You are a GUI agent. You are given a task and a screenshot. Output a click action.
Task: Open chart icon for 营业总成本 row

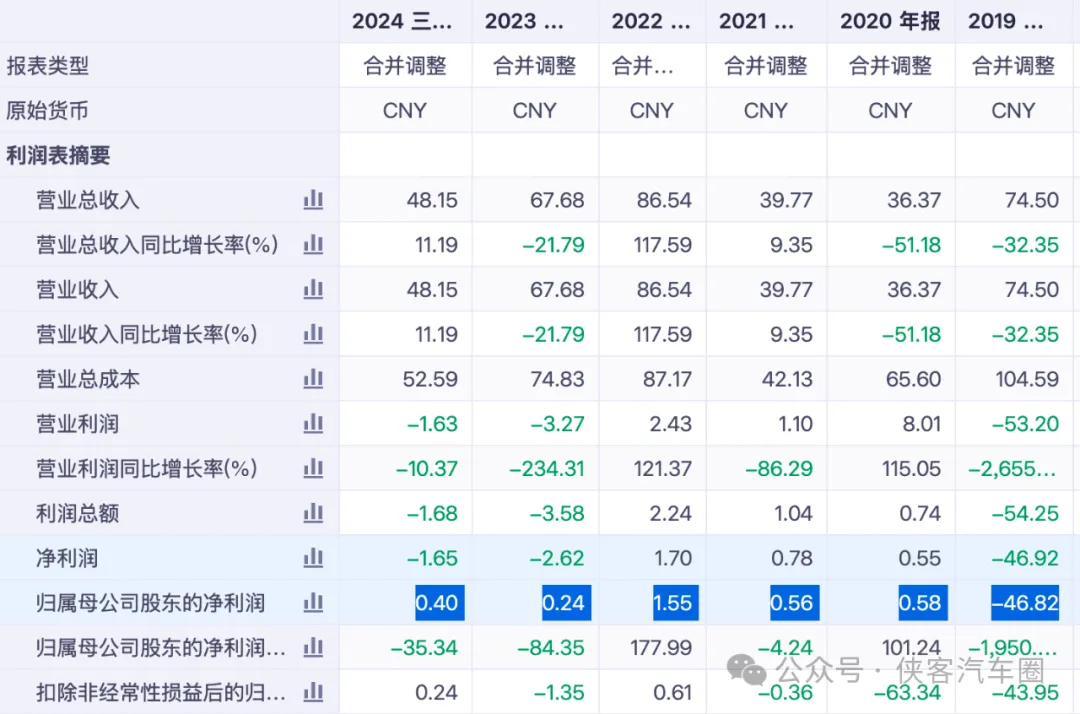click(313, 379)
